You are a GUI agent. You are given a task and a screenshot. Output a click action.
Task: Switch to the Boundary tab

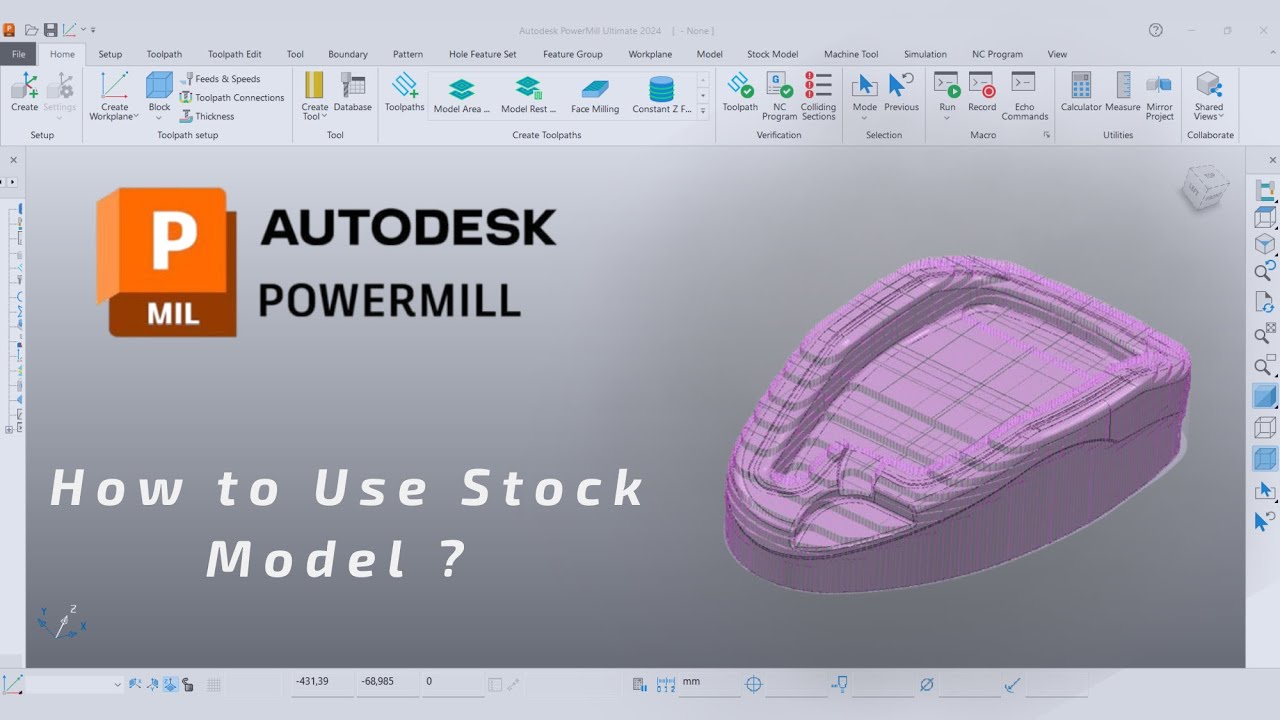coord(348,54)
